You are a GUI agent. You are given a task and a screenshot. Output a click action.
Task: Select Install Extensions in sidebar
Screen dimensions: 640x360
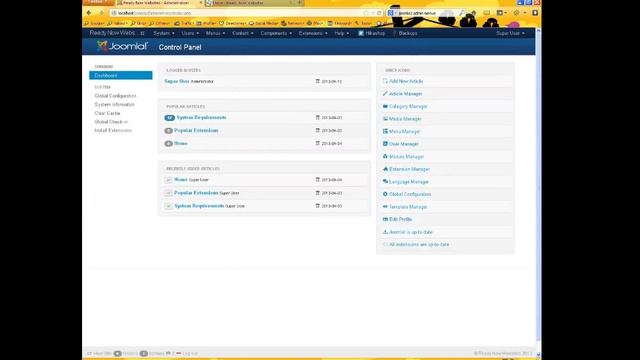point(113,131)
